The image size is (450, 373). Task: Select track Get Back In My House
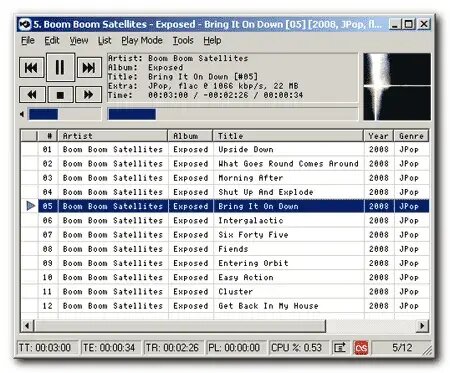pyautogui.click(x=225, y=306)
